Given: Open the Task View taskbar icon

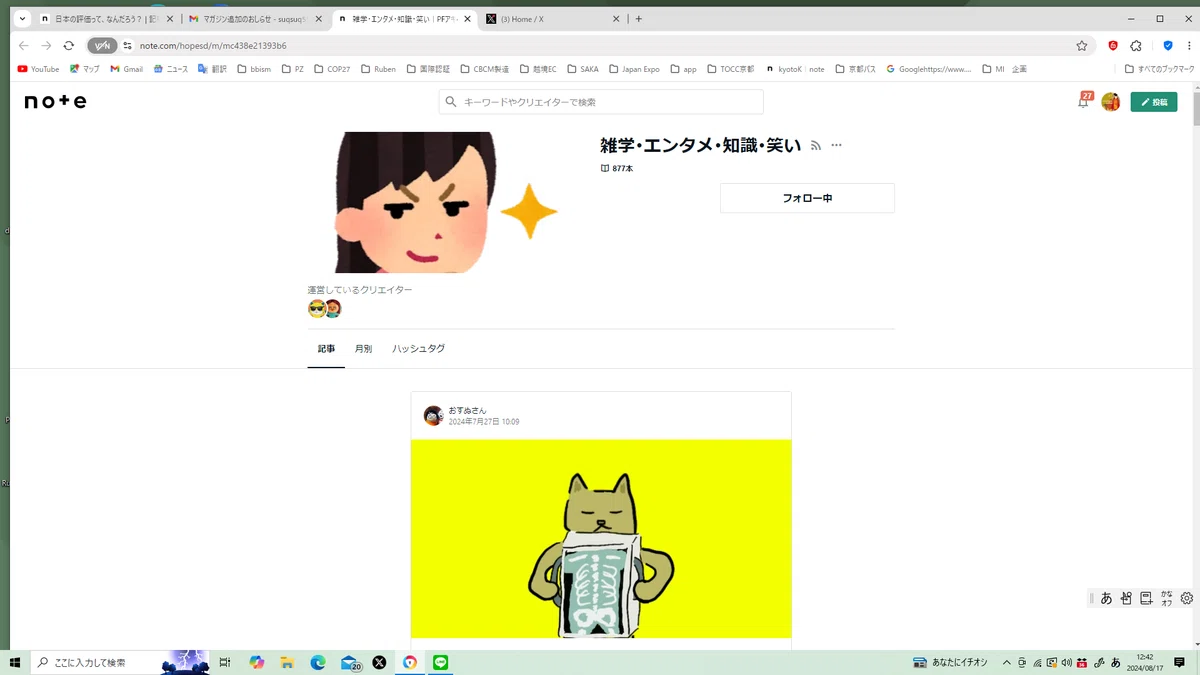Looking at the screenshot, I should 225,662.
